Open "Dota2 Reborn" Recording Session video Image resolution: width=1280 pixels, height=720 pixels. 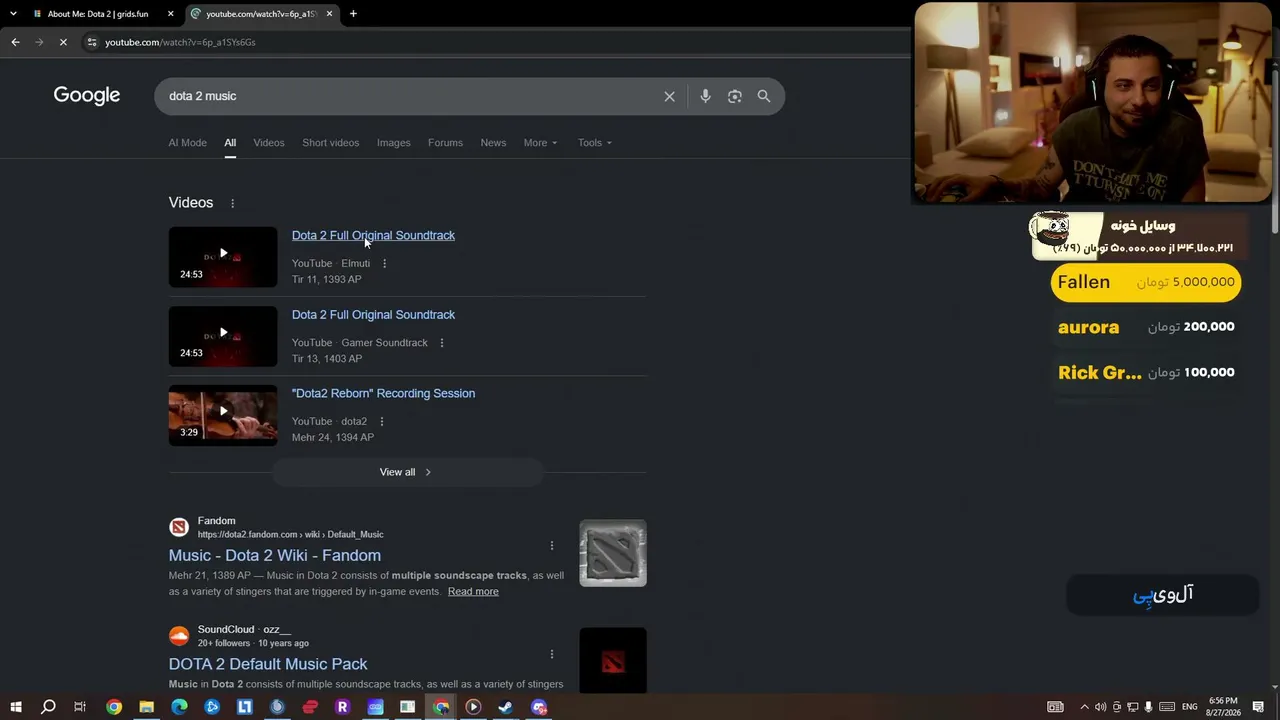pyautogui.click(x=383, y=394)
